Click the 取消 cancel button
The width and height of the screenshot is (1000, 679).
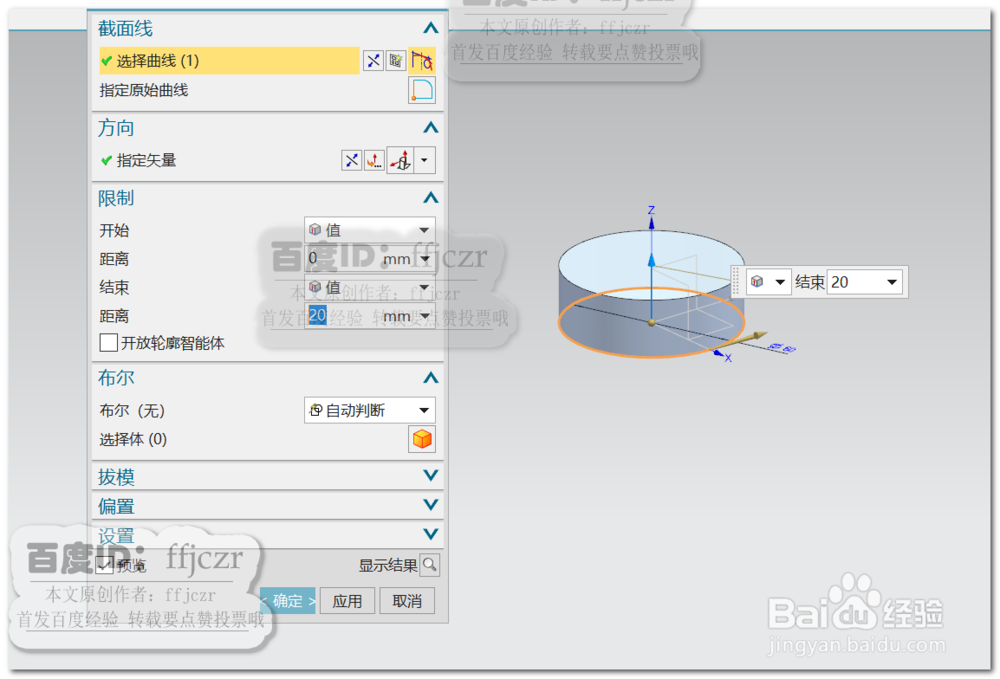407,601
